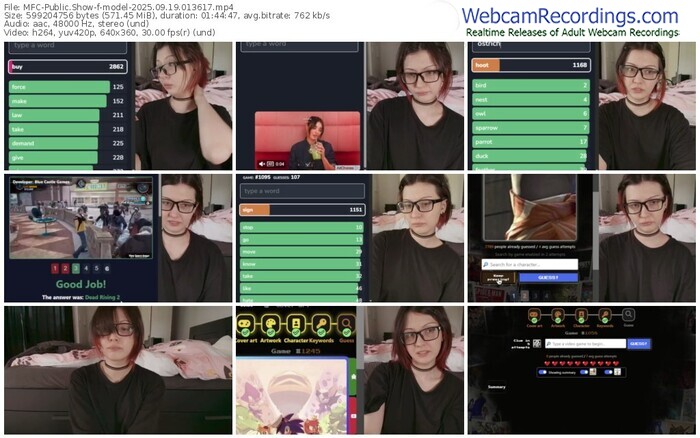This screenshot has width=700, height=438.
Task: Select the 'bird' guess row
Action: (x=531, y=85)
